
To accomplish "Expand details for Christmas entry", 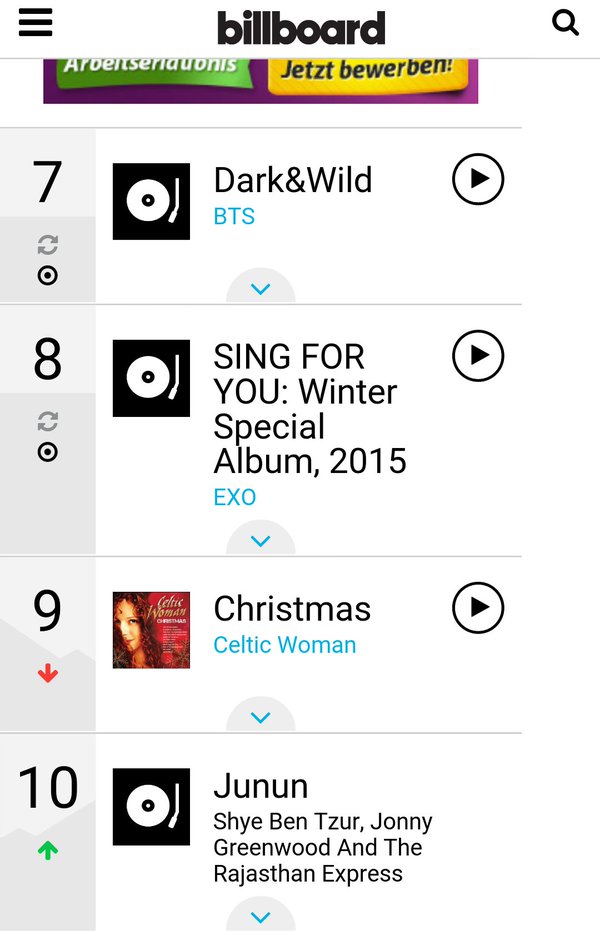I will coord(260,717).
